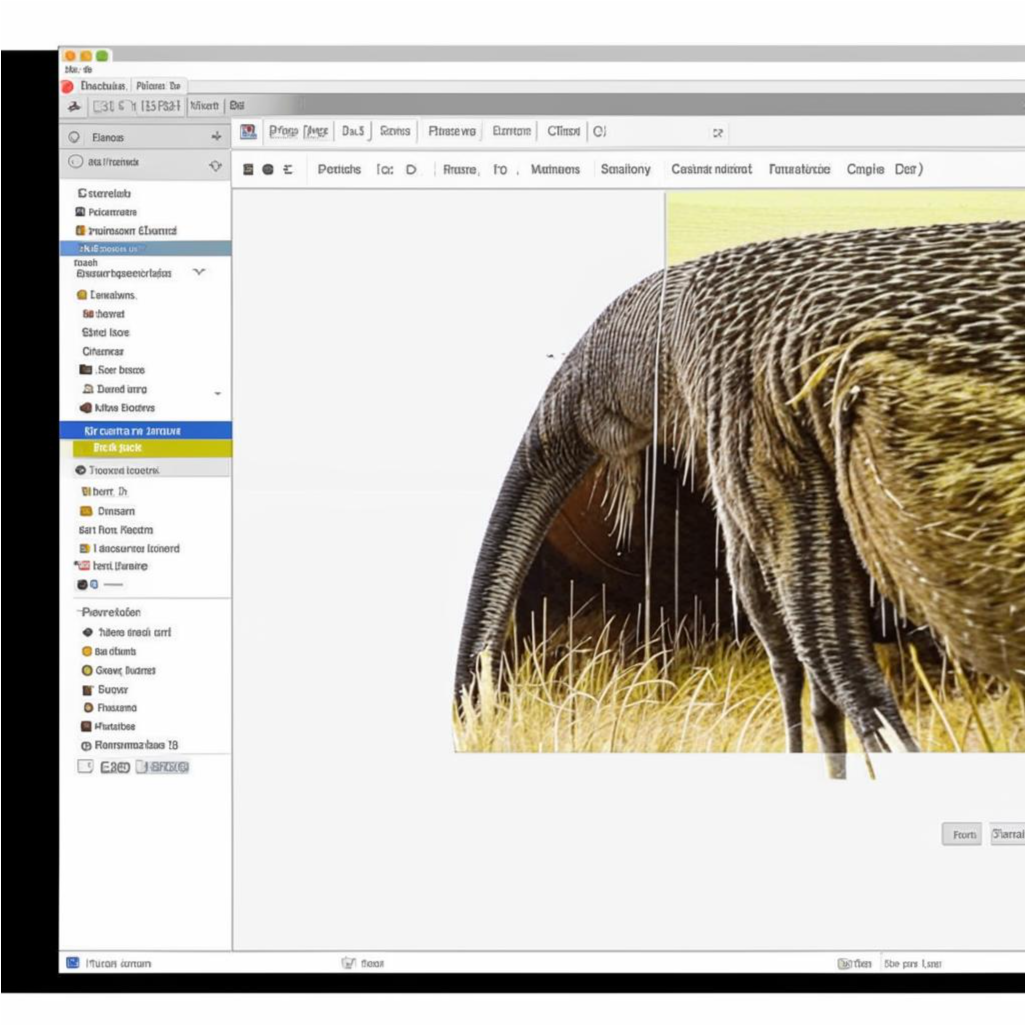1026x1026 pixels.
Task: Click Cmple in the toolbar
Action: (865, 169)
